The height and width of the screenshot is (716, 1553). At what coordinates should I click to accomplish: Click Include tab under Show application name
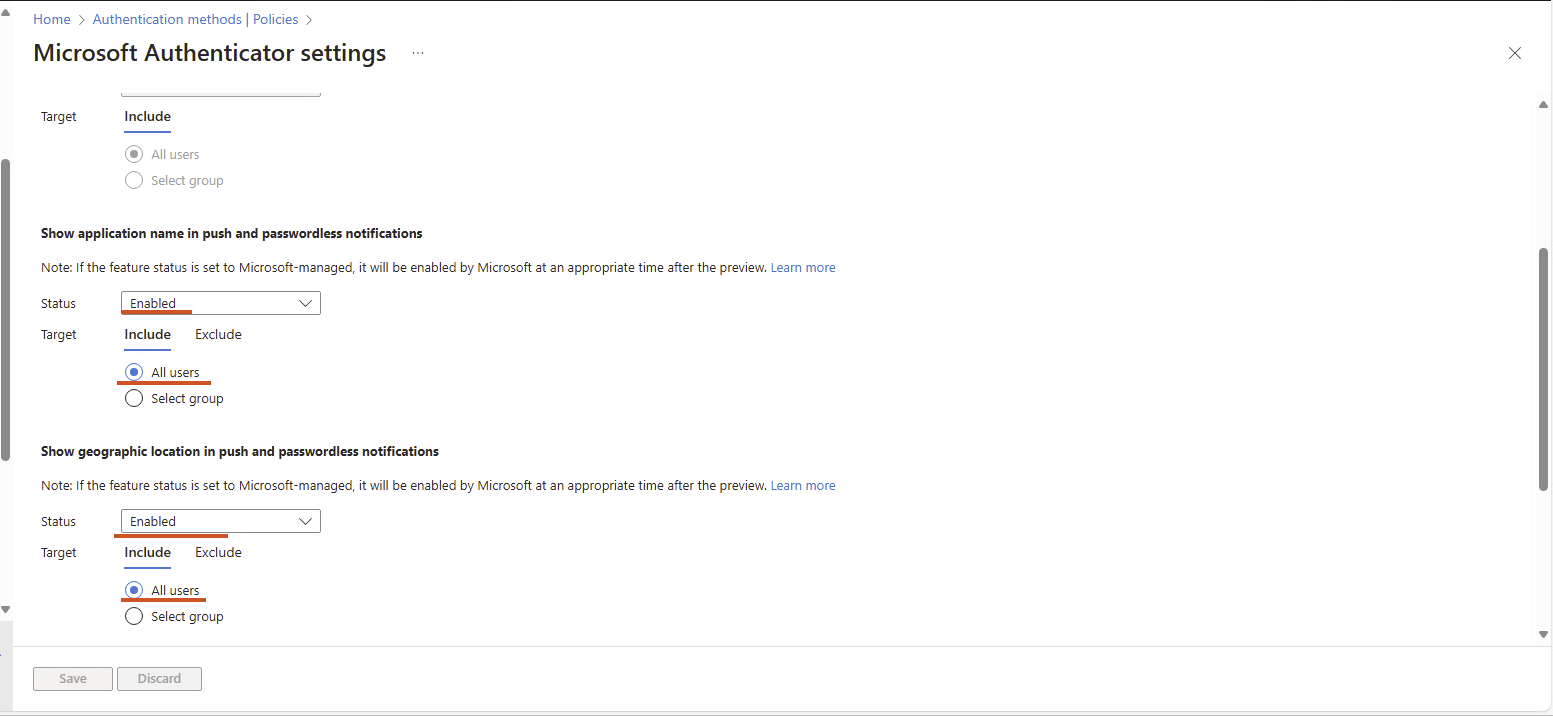point(148,335)
